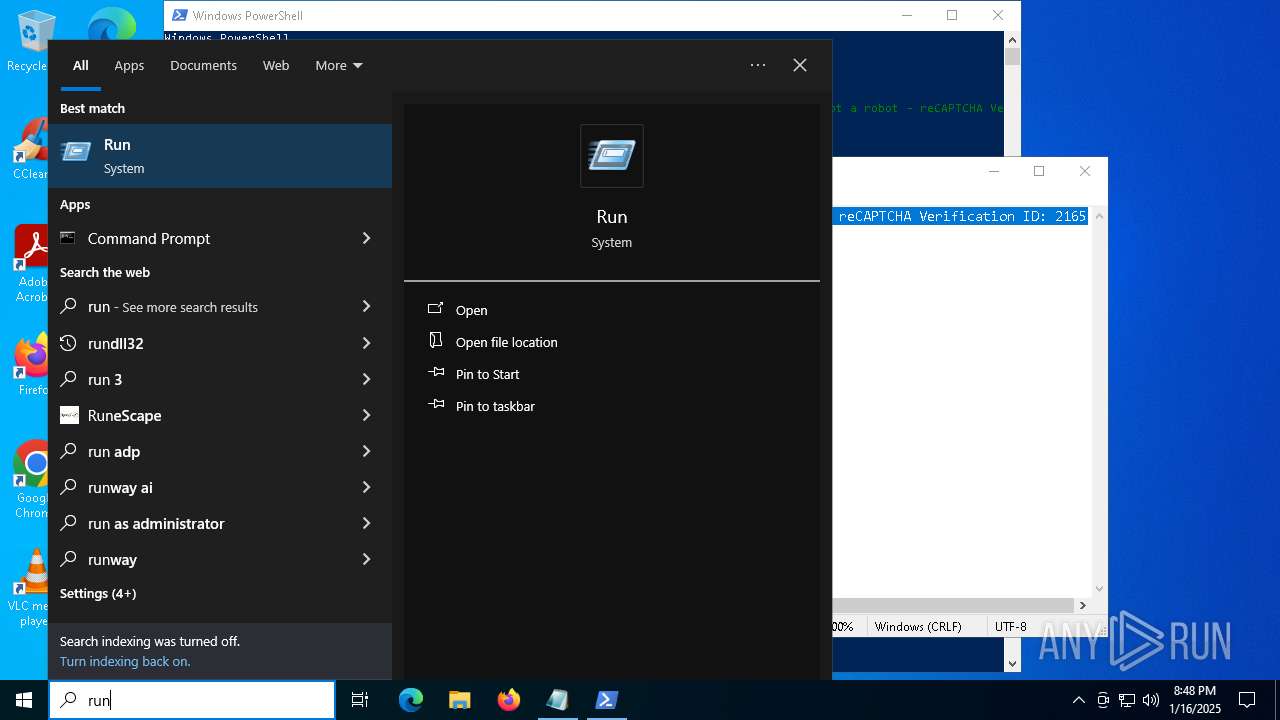Click Notepad vertical scrollbar down arrow
Screen dimensions: 1280x720
coord(1099,589)
